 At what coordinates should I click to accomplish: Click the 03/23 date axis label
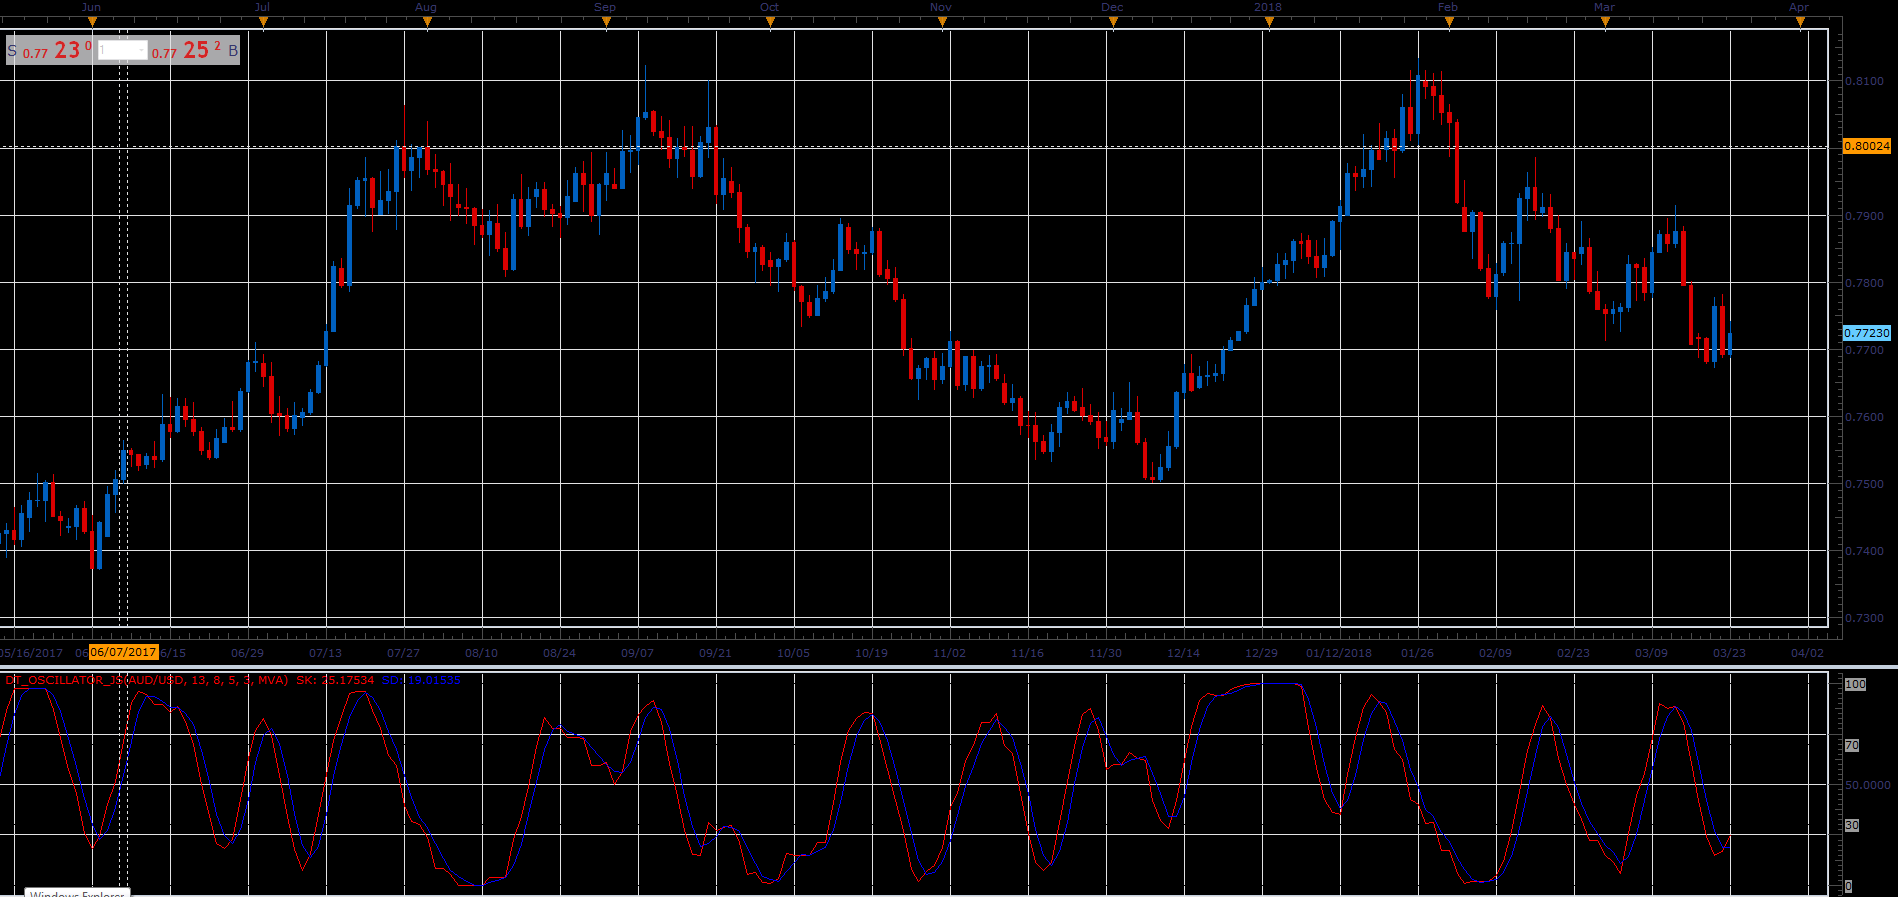pos(1729,653)
